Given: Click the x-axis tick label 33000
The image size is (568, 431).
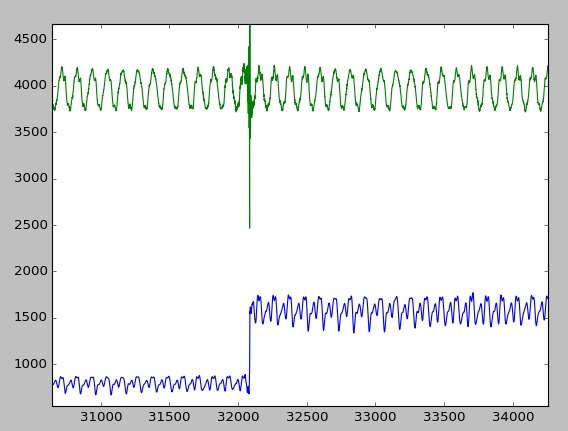Looking at the screenshot, I should pos(375,417).
